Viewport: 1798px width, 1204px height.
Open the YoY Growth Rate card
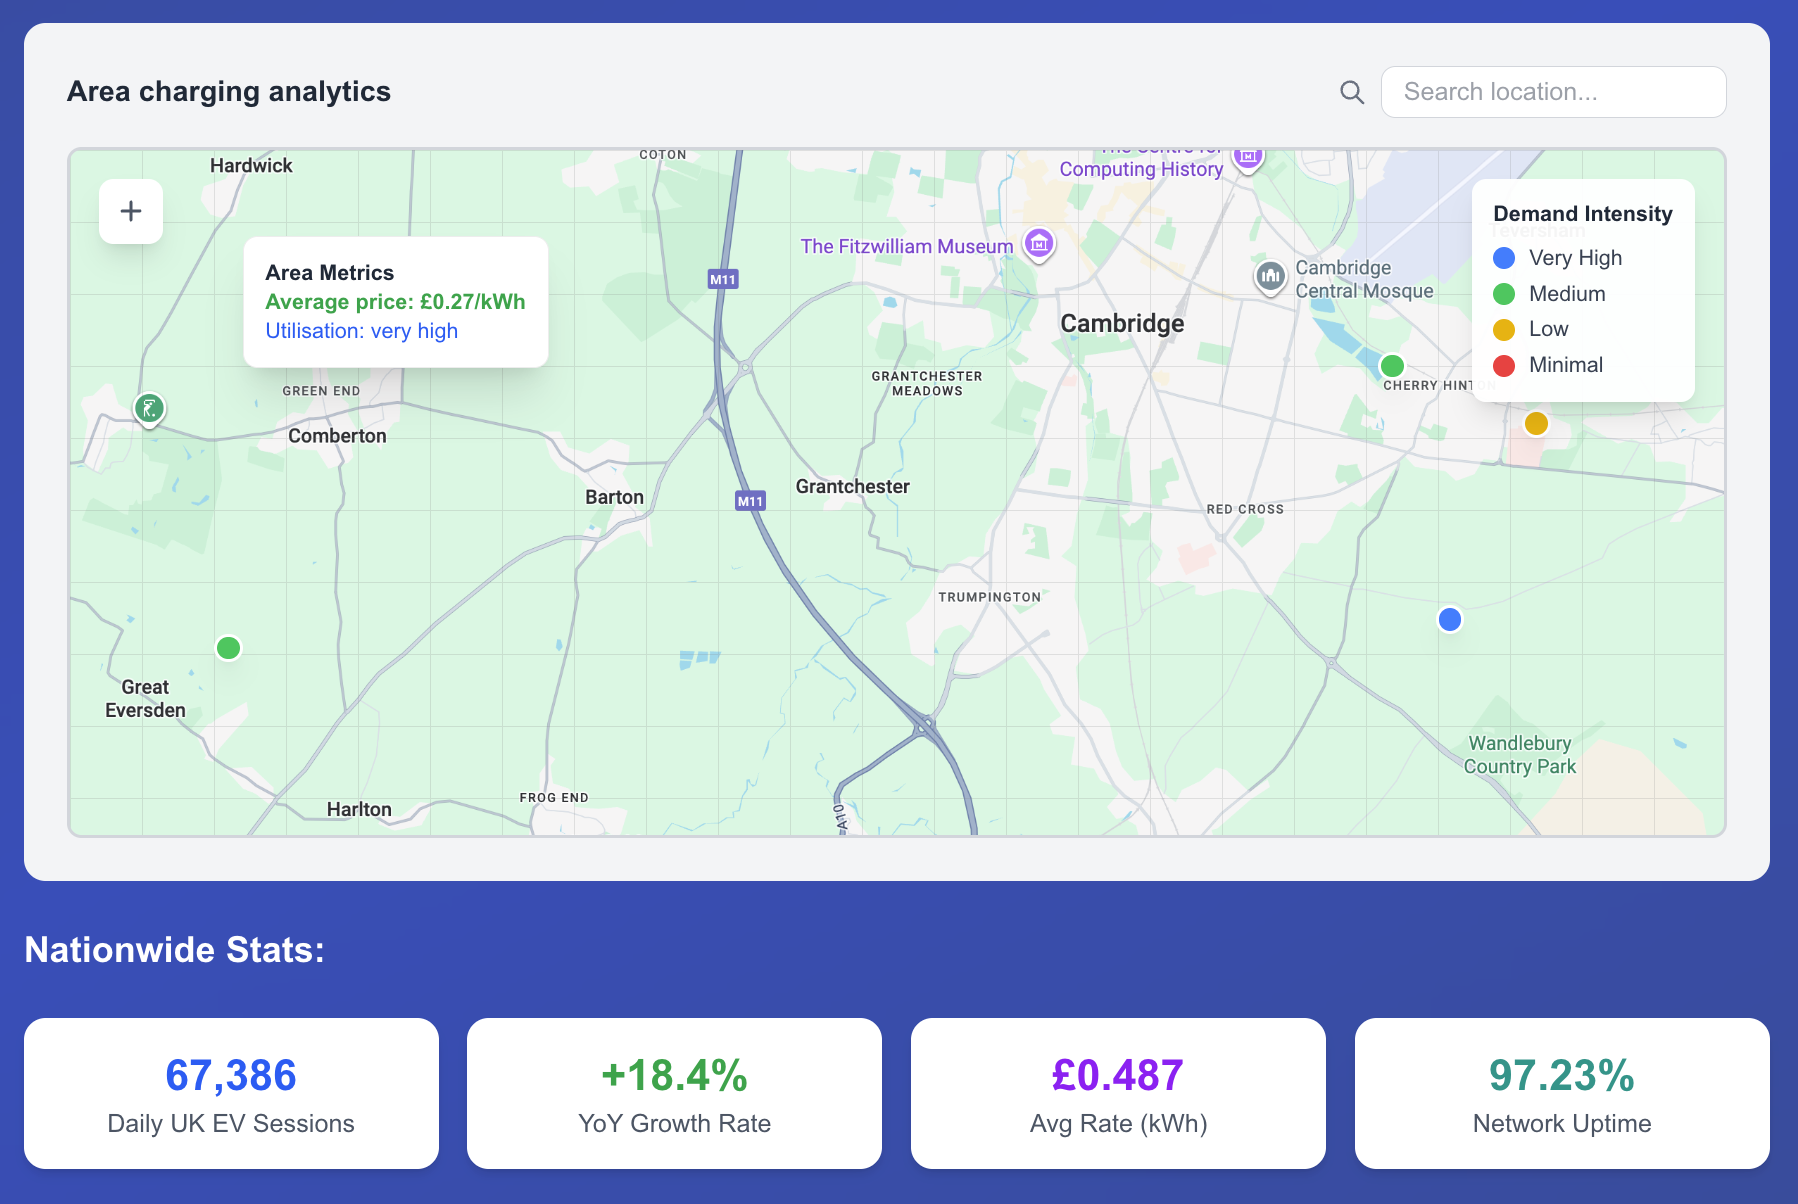coord(674,1093)
